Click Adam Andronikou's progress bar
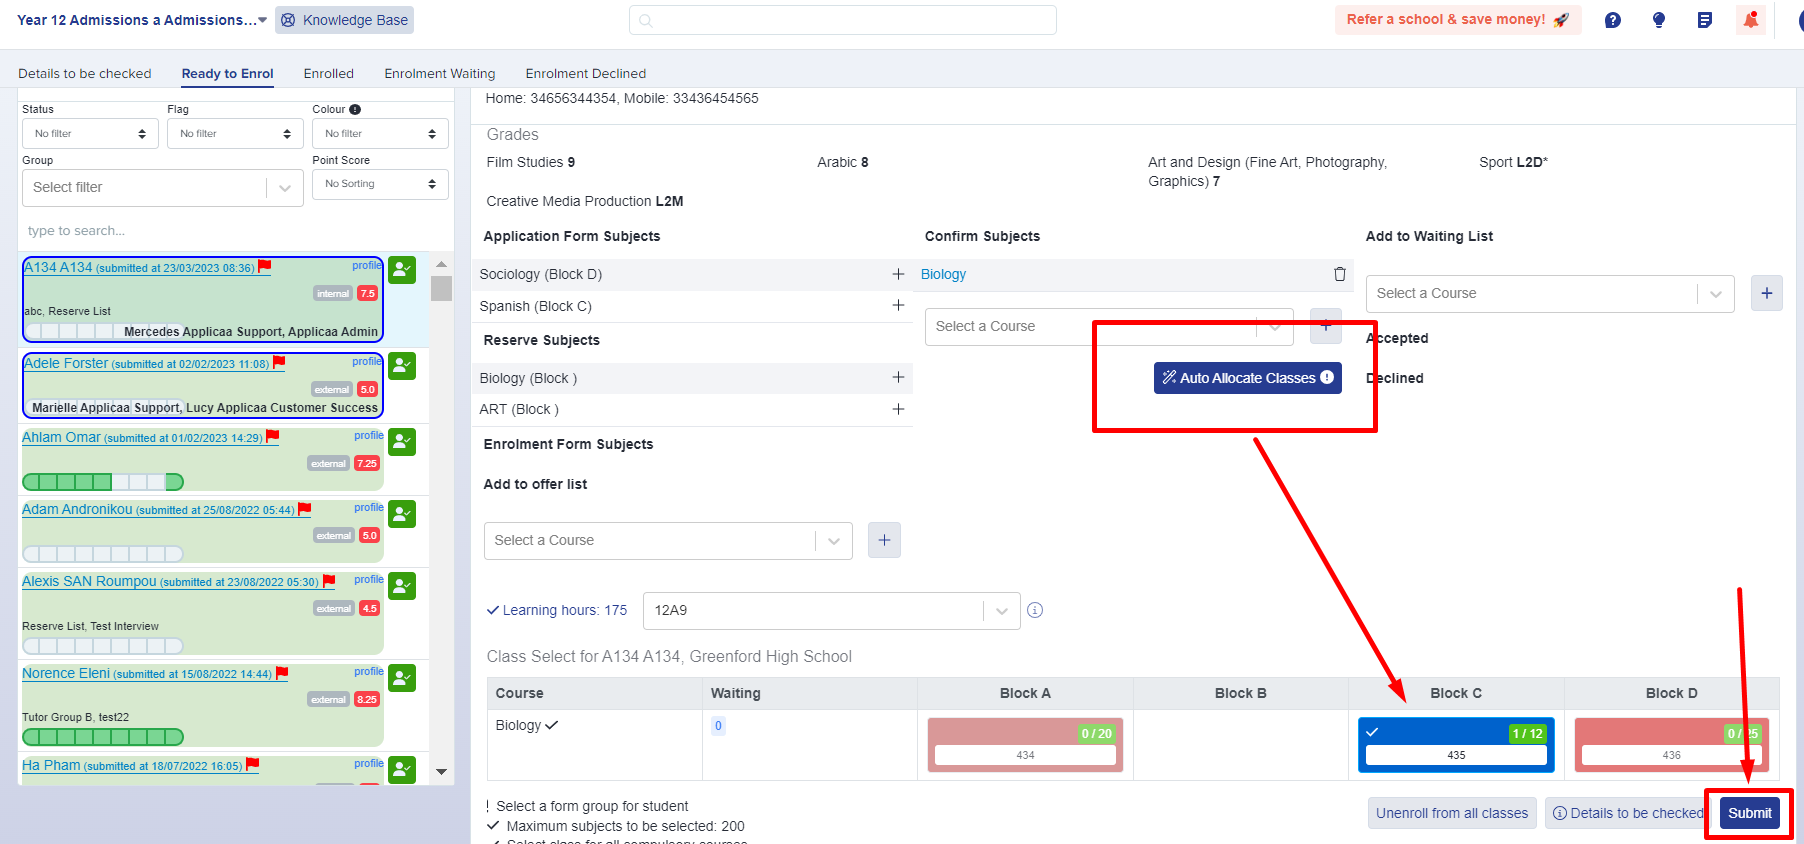1804x844 pixels. [x=103, y=554]
